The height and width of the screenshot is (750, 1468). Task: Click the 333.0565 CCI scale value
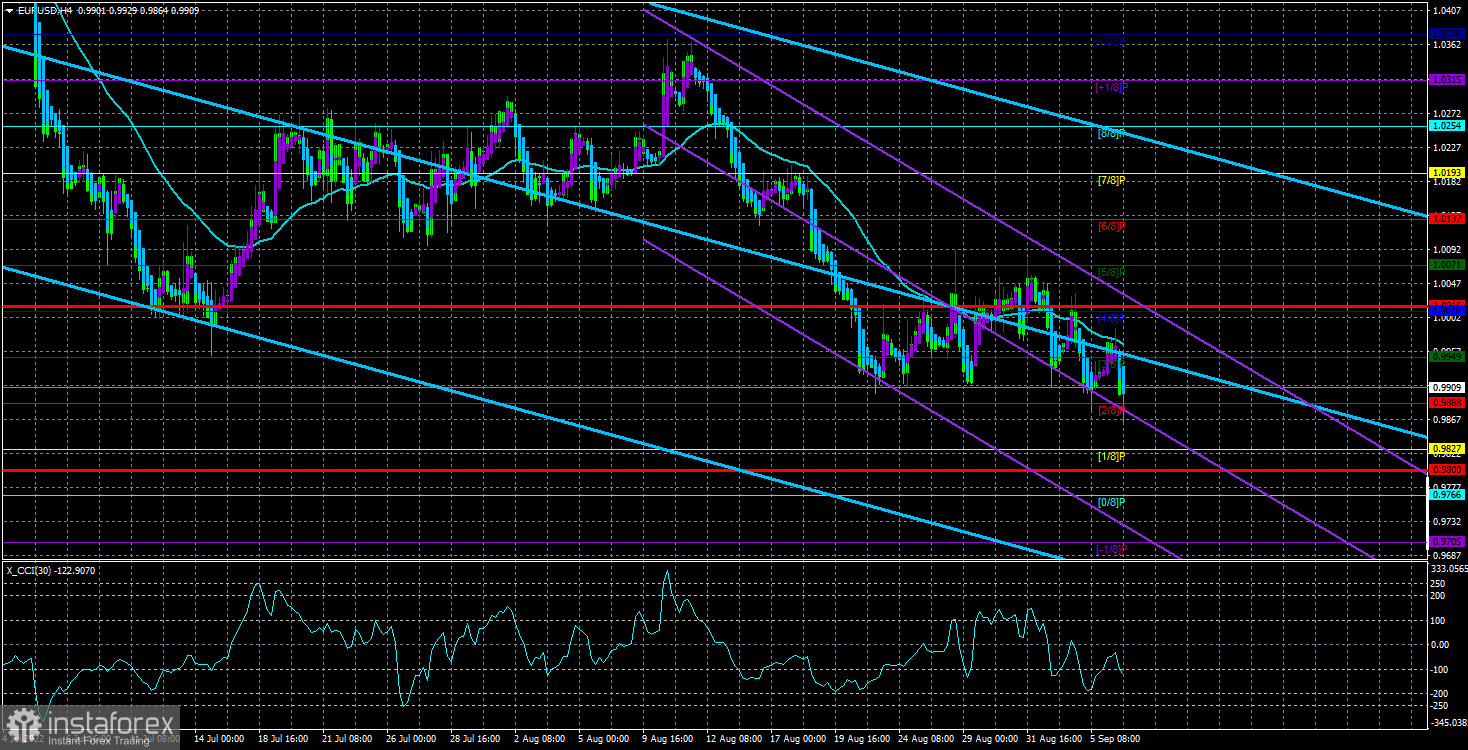click(x=1448, y=568)
